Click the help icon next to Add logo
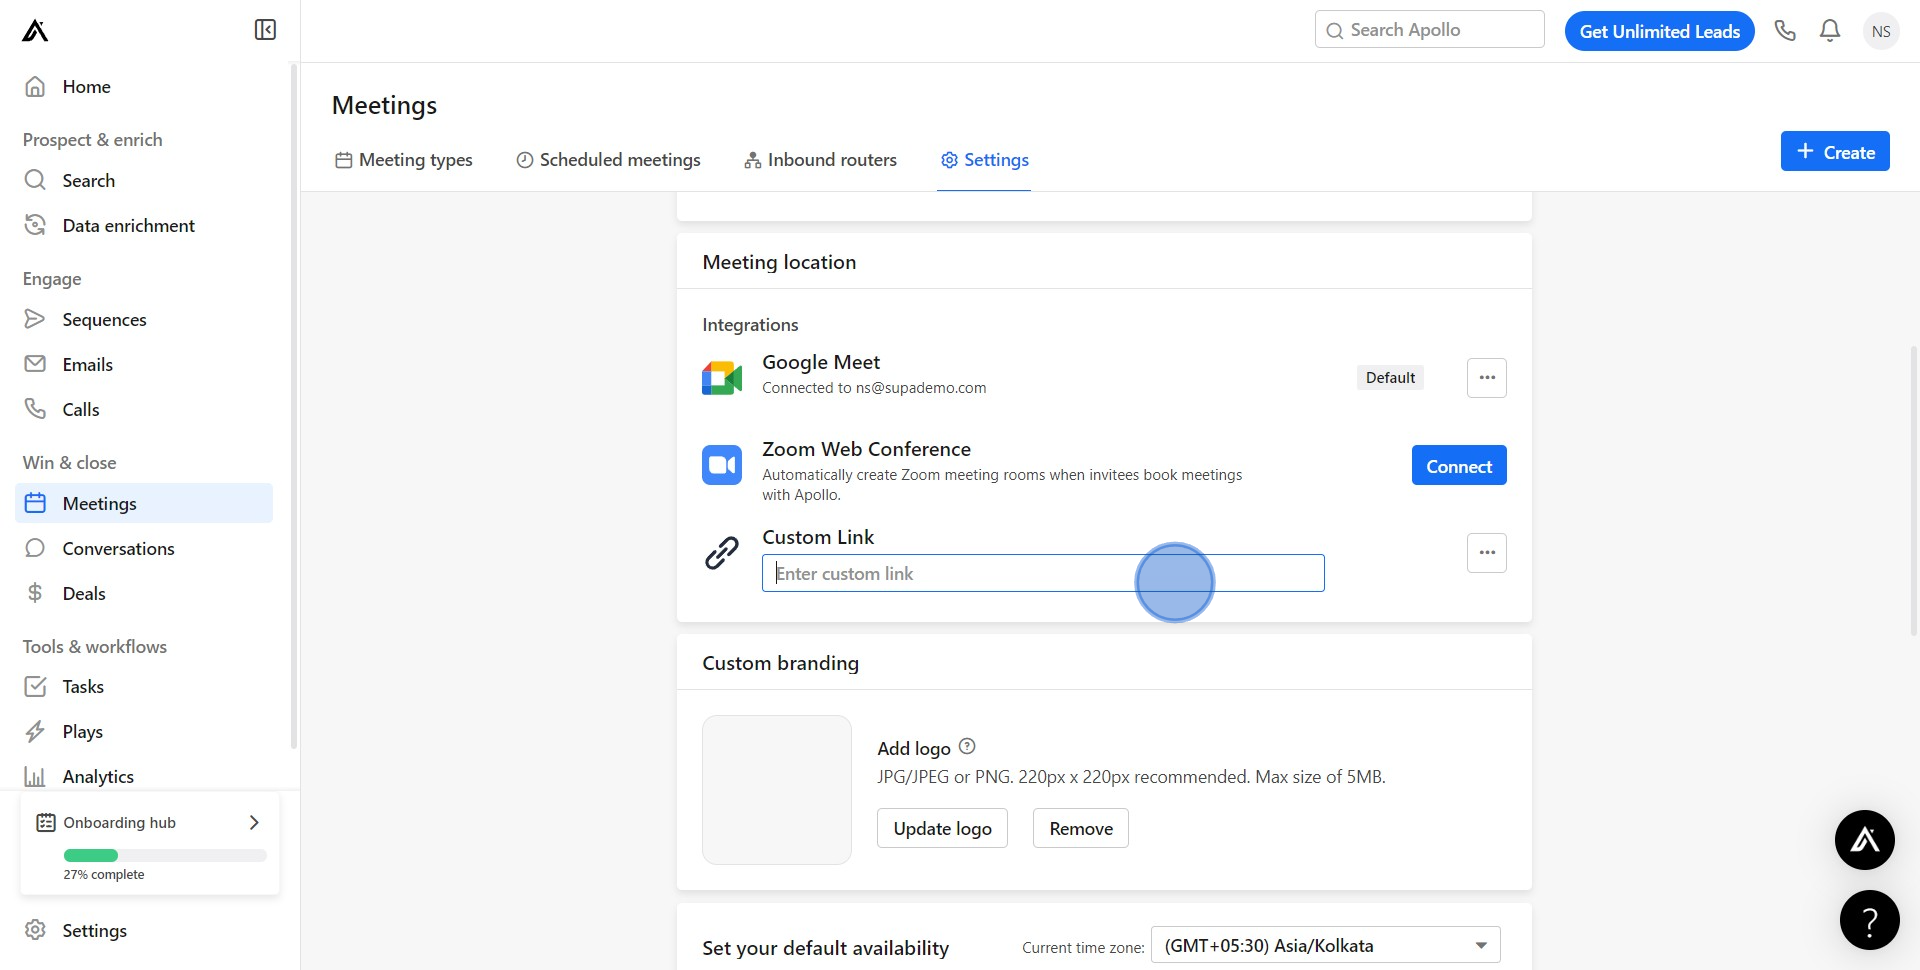 967,747
